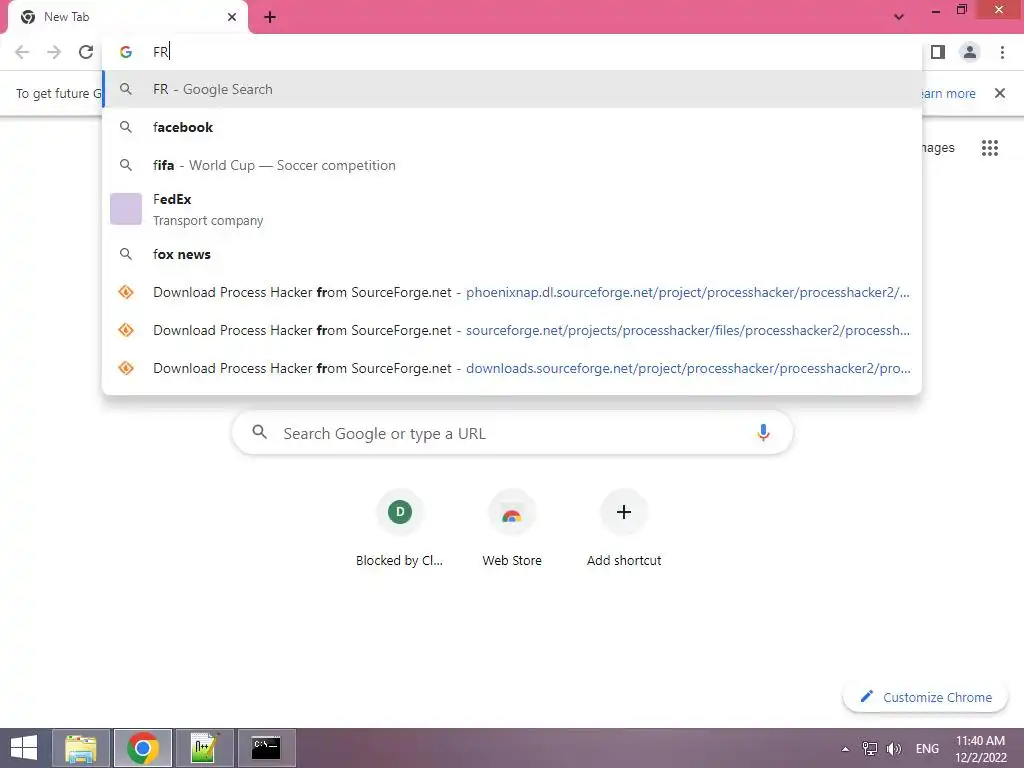Click the Chrome taskbar icon
1024x768 pixels.
point(143,748)
